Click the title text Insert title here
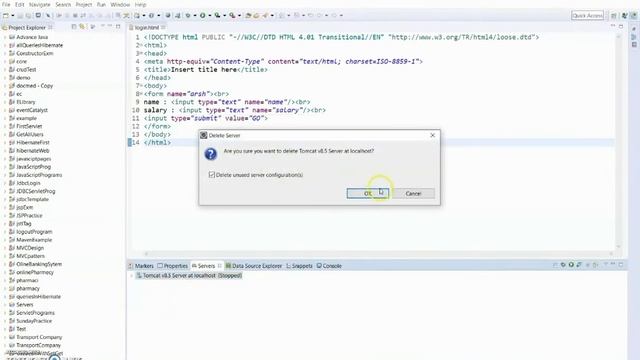 click(x=204, y=70)
